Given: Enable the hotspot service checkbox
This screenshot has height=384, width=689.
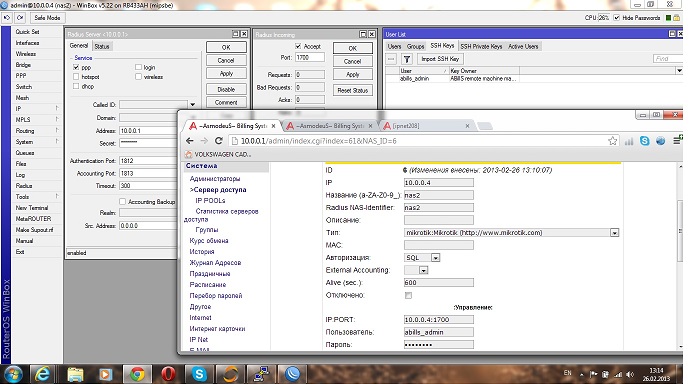Looking at the screenshot, I should (76, 76).
